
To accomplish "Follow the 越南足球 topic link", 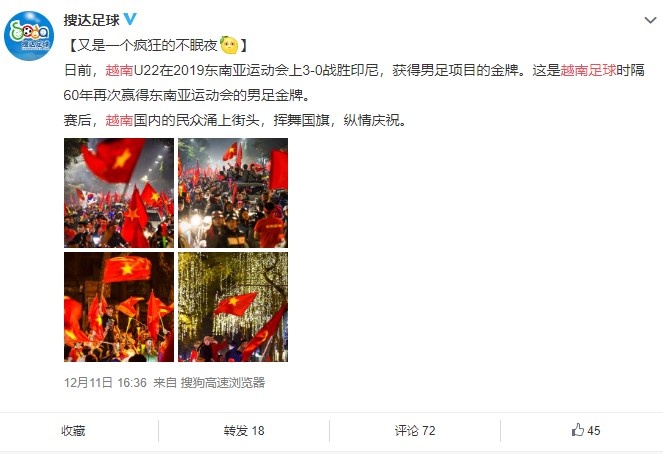I will 588,70.
